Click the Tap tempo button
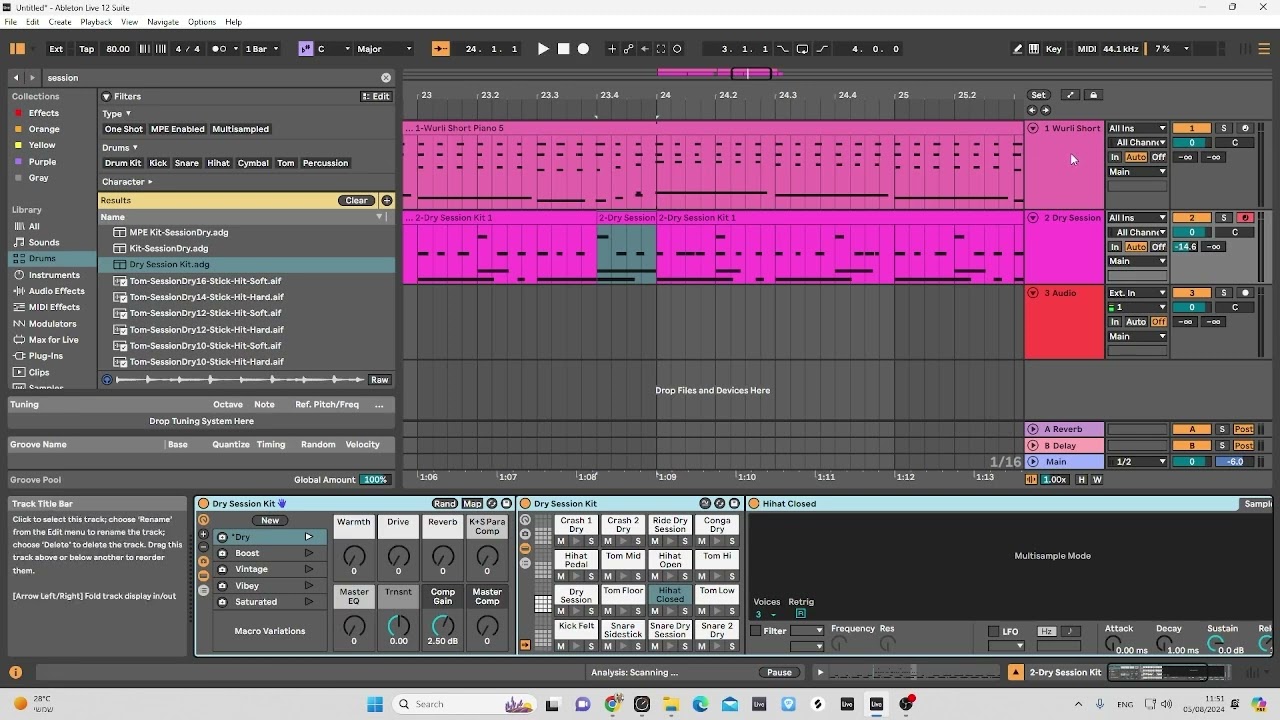This screenshot has height=720, width=1280. 87,49
